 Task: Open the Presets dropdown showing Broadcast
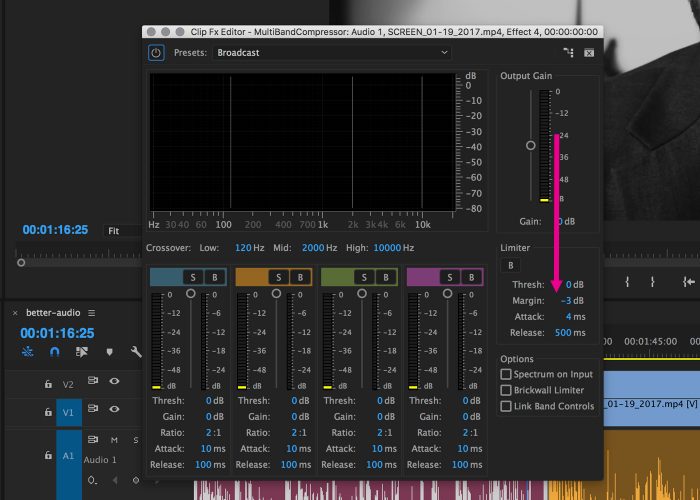(332, 52)
